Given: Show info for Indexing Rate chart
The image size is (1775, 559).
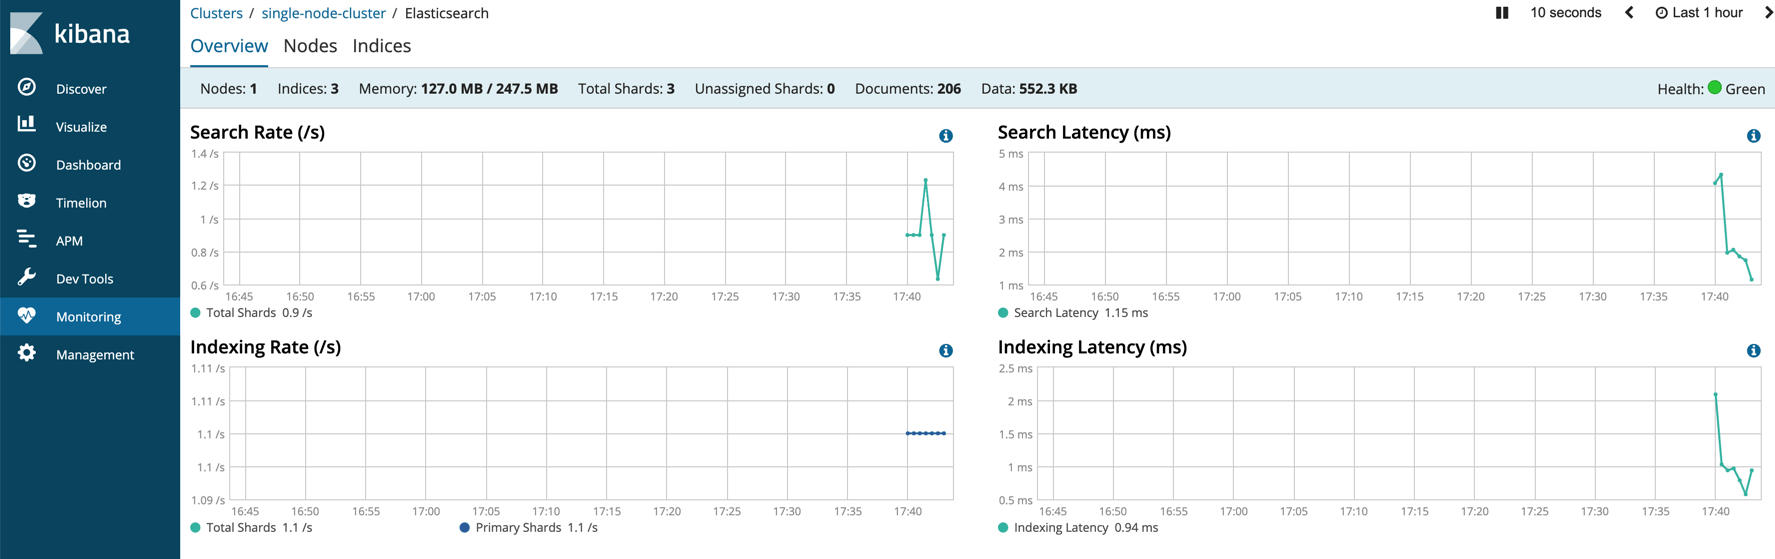Looking at the screenshot, I should pos(946,351).
